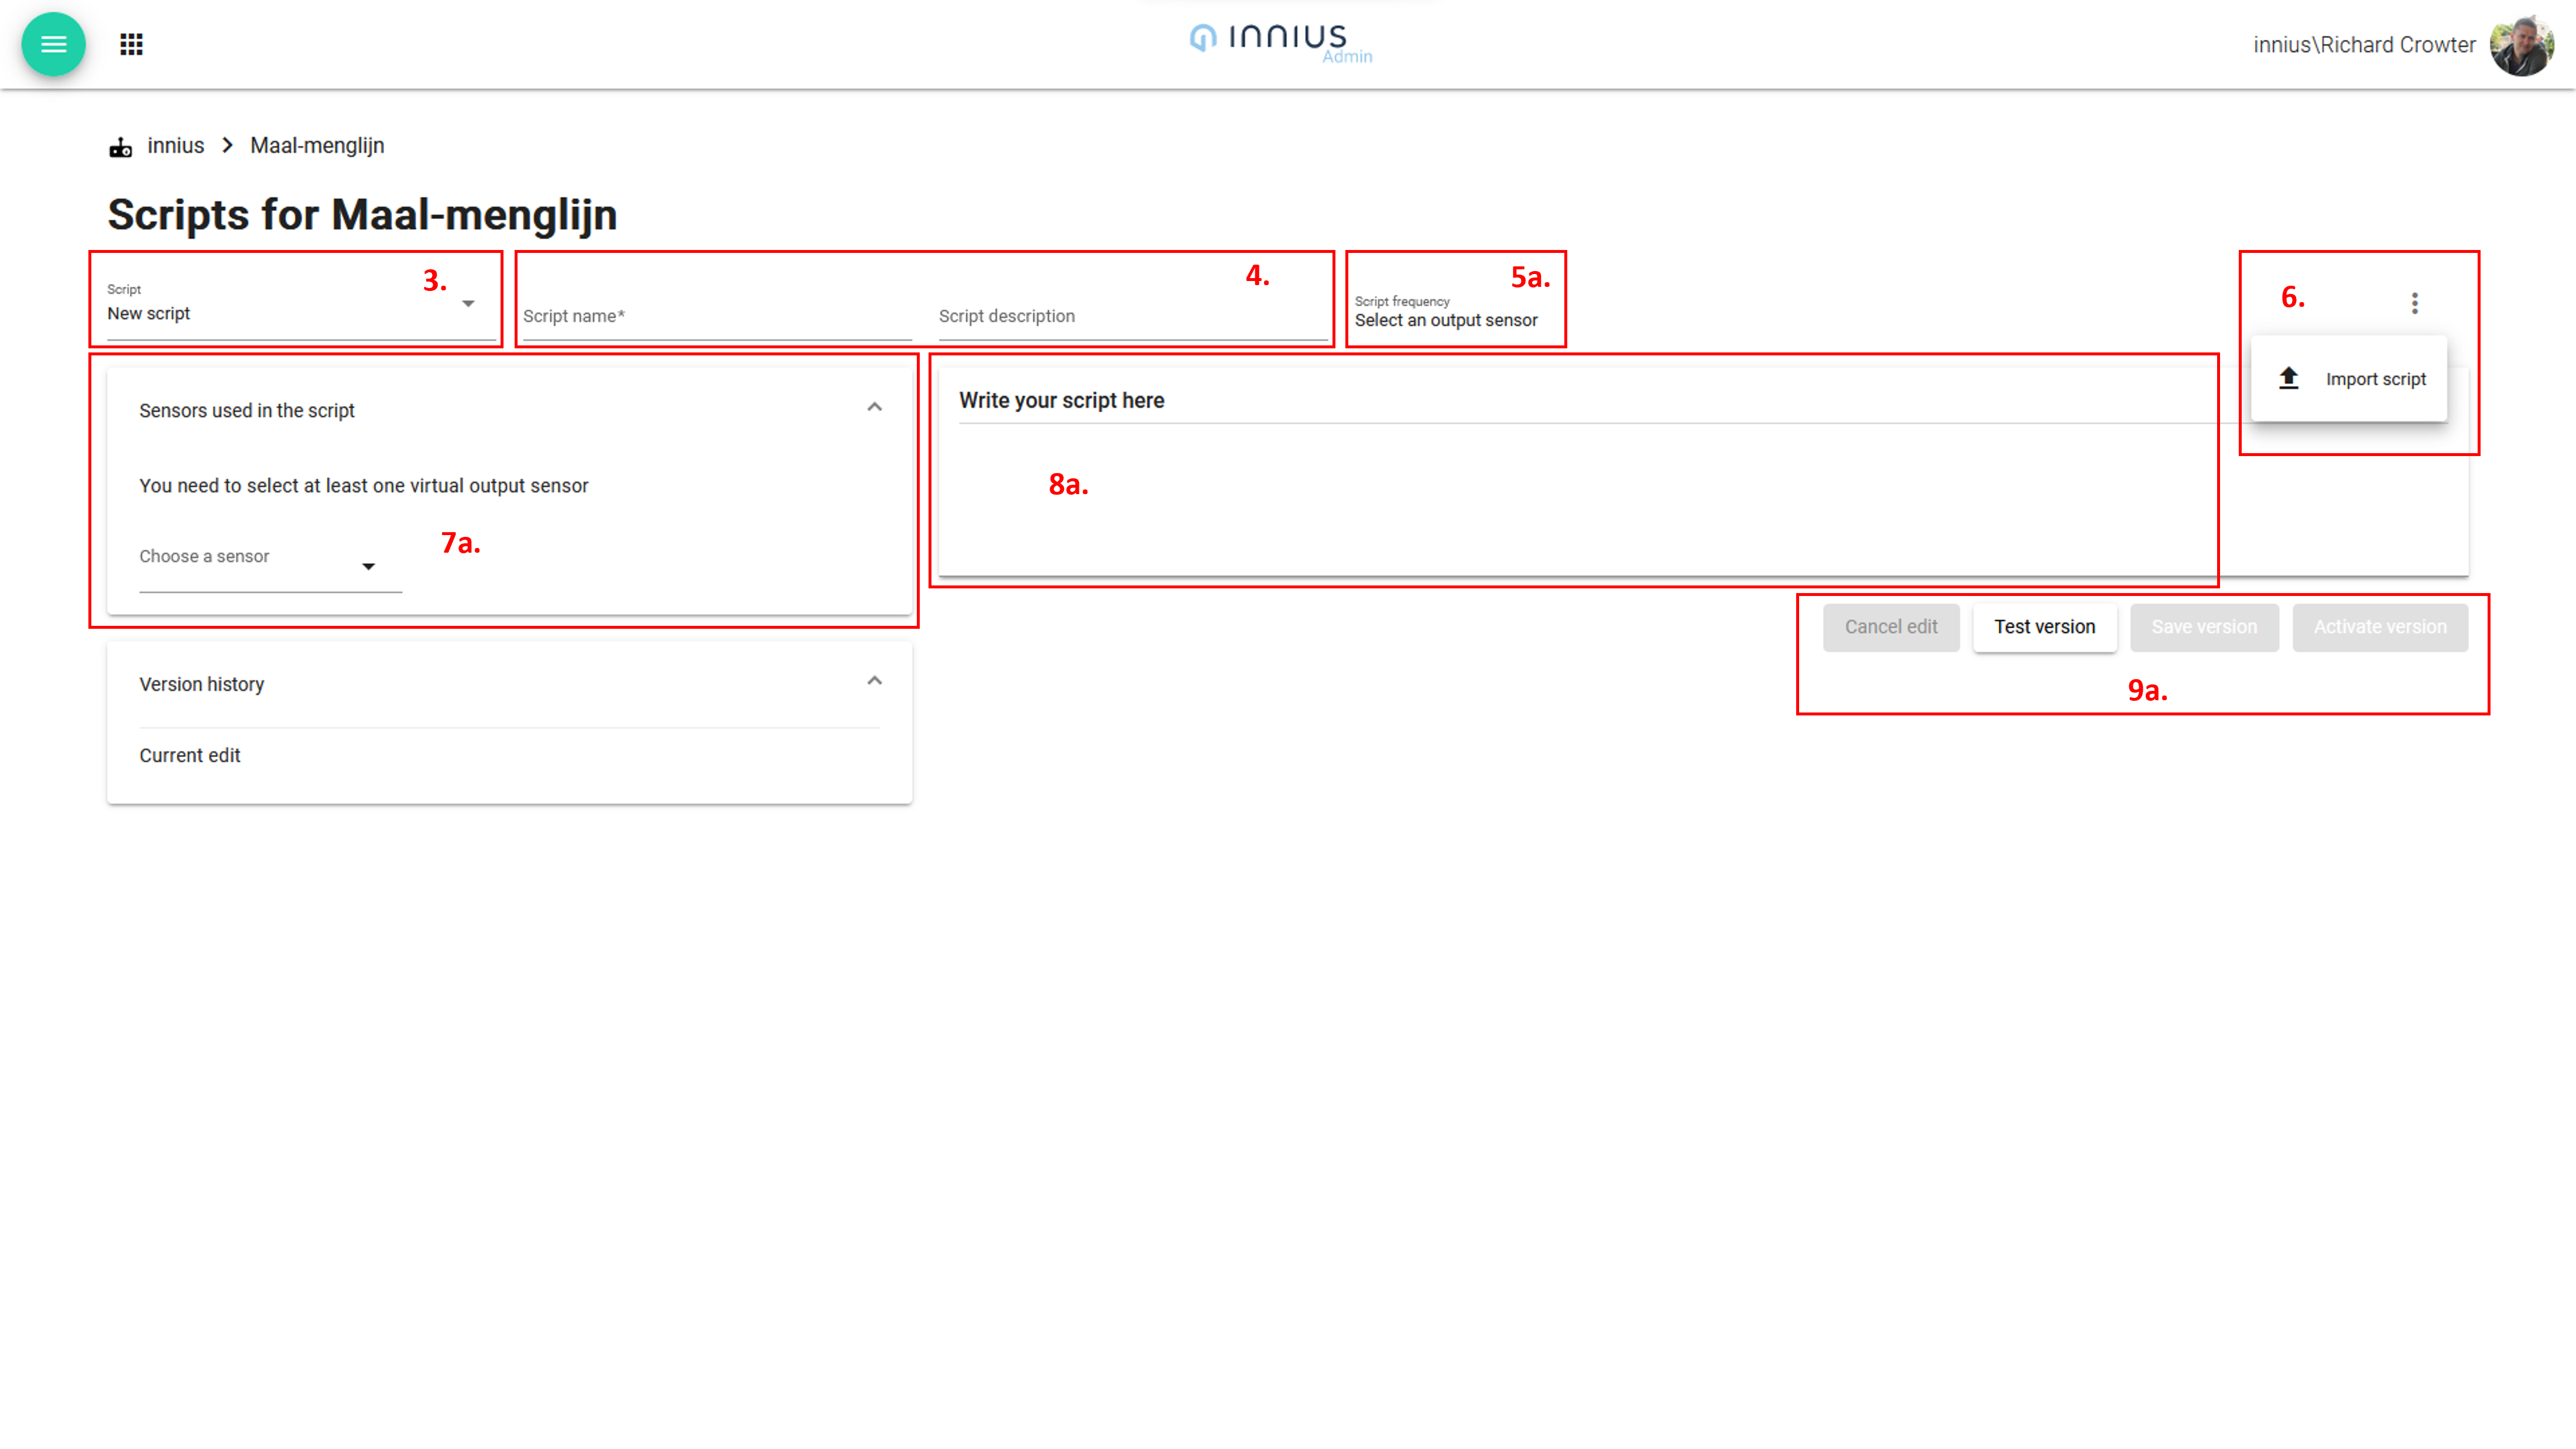Focus the Script description field
Image resolution: width=2576 pixels, height=1449 pixels.
pos(1133,316)
